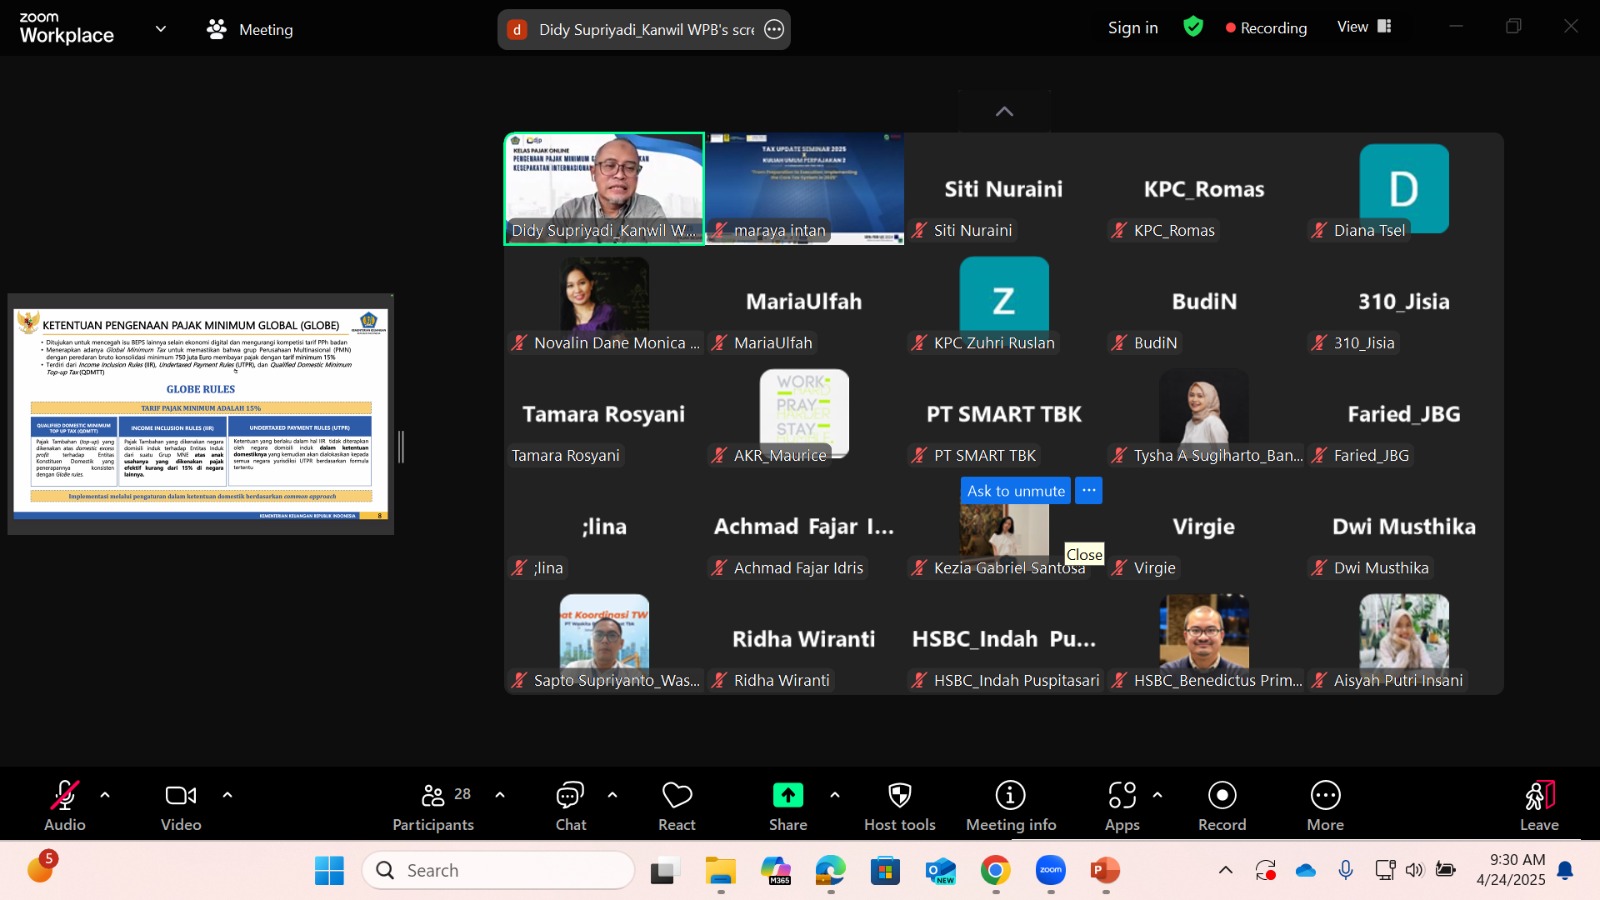Toggle the Video camera on
1600x900 pixels.
[181, 796]
